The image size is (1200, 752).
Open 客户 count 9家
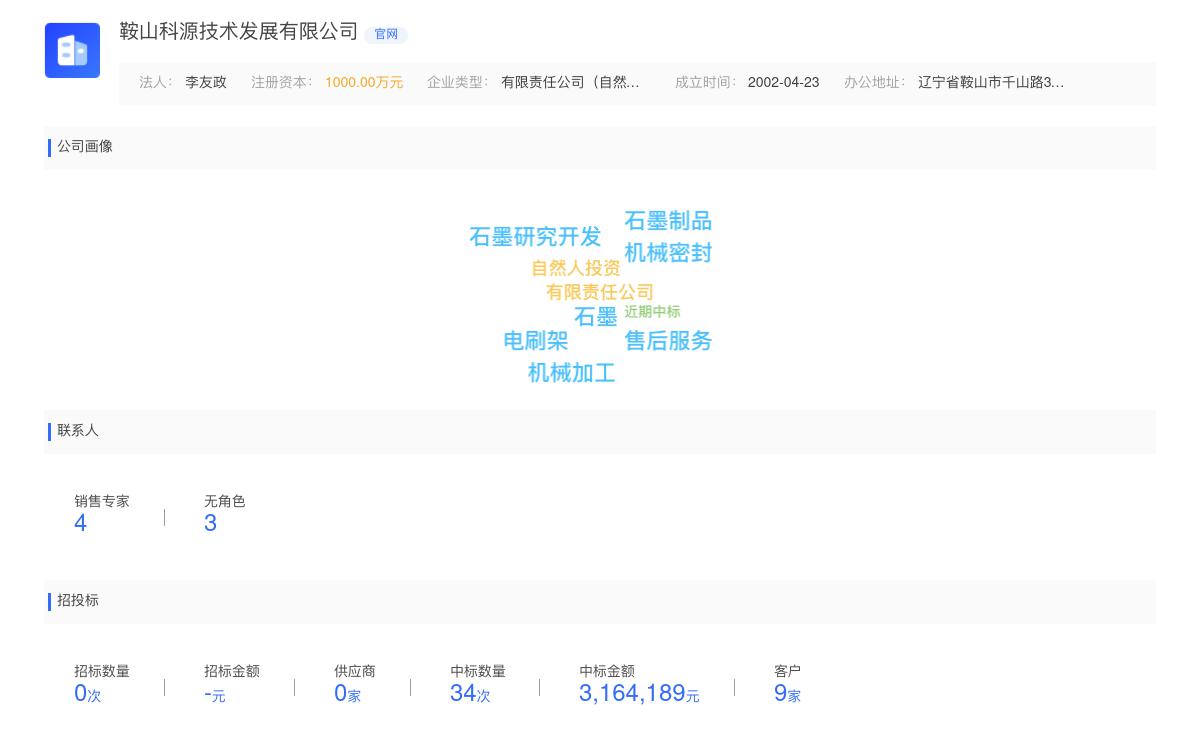click(787, 693)
